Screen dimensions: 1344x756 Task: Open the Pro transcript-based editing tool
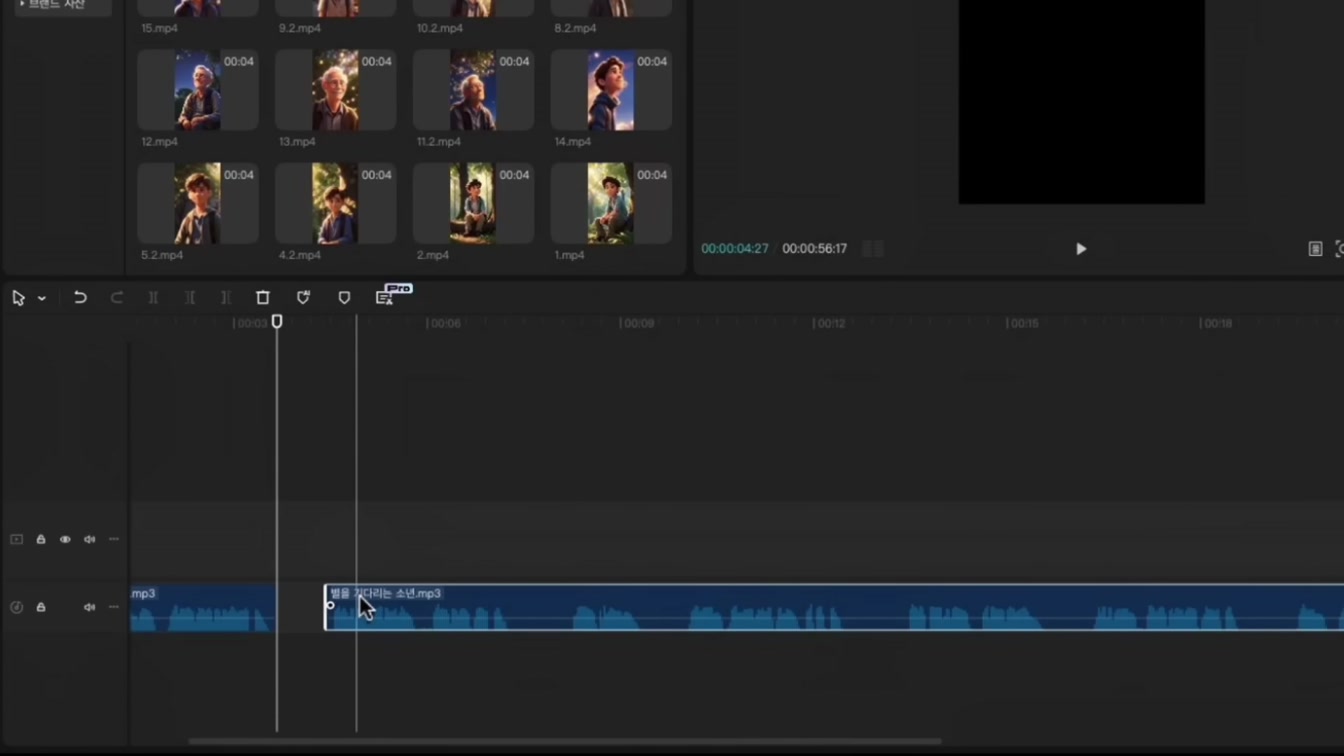pyautogui.click(x=385, y=298)
